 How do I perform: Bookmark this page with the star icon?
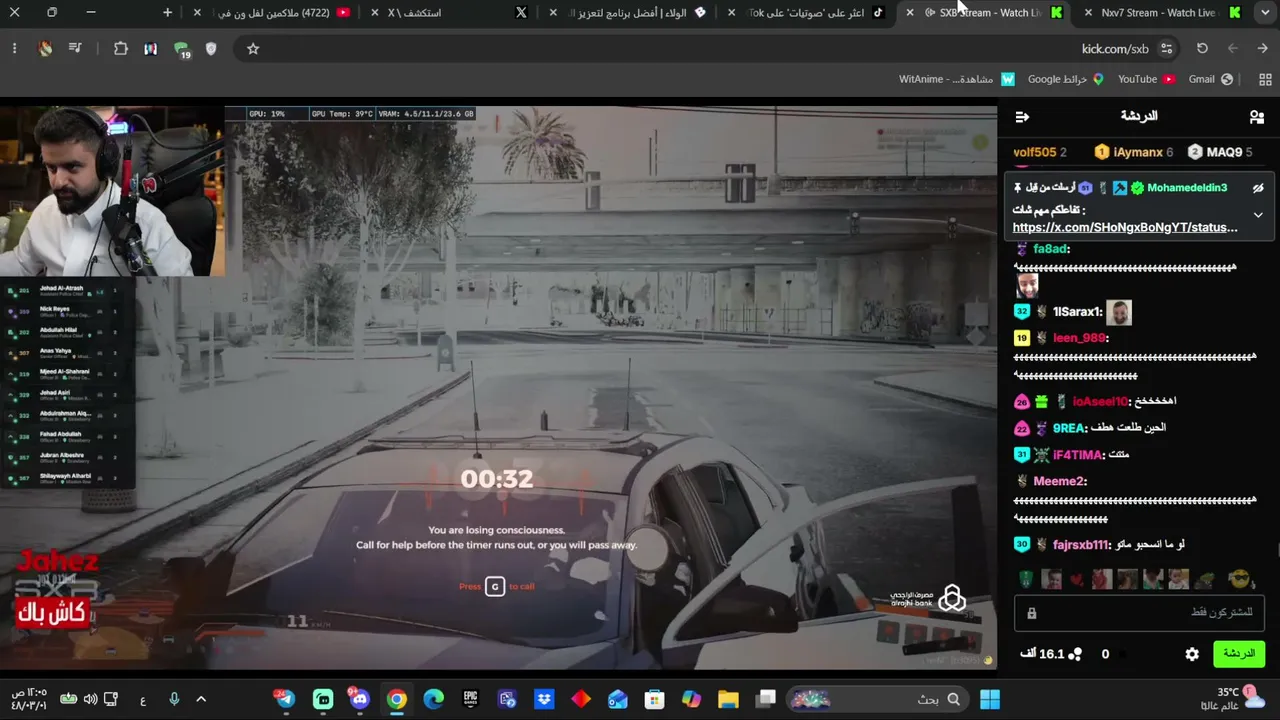pyautogui.click(x=253, y=49)
